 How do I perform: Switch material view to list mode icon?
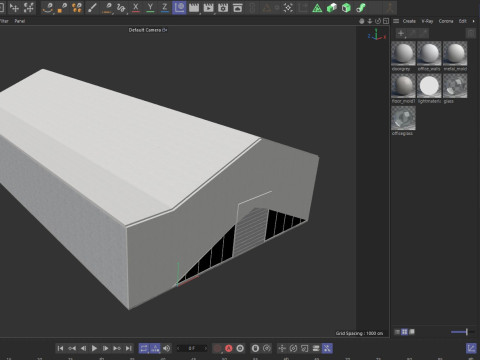(397, 332)
